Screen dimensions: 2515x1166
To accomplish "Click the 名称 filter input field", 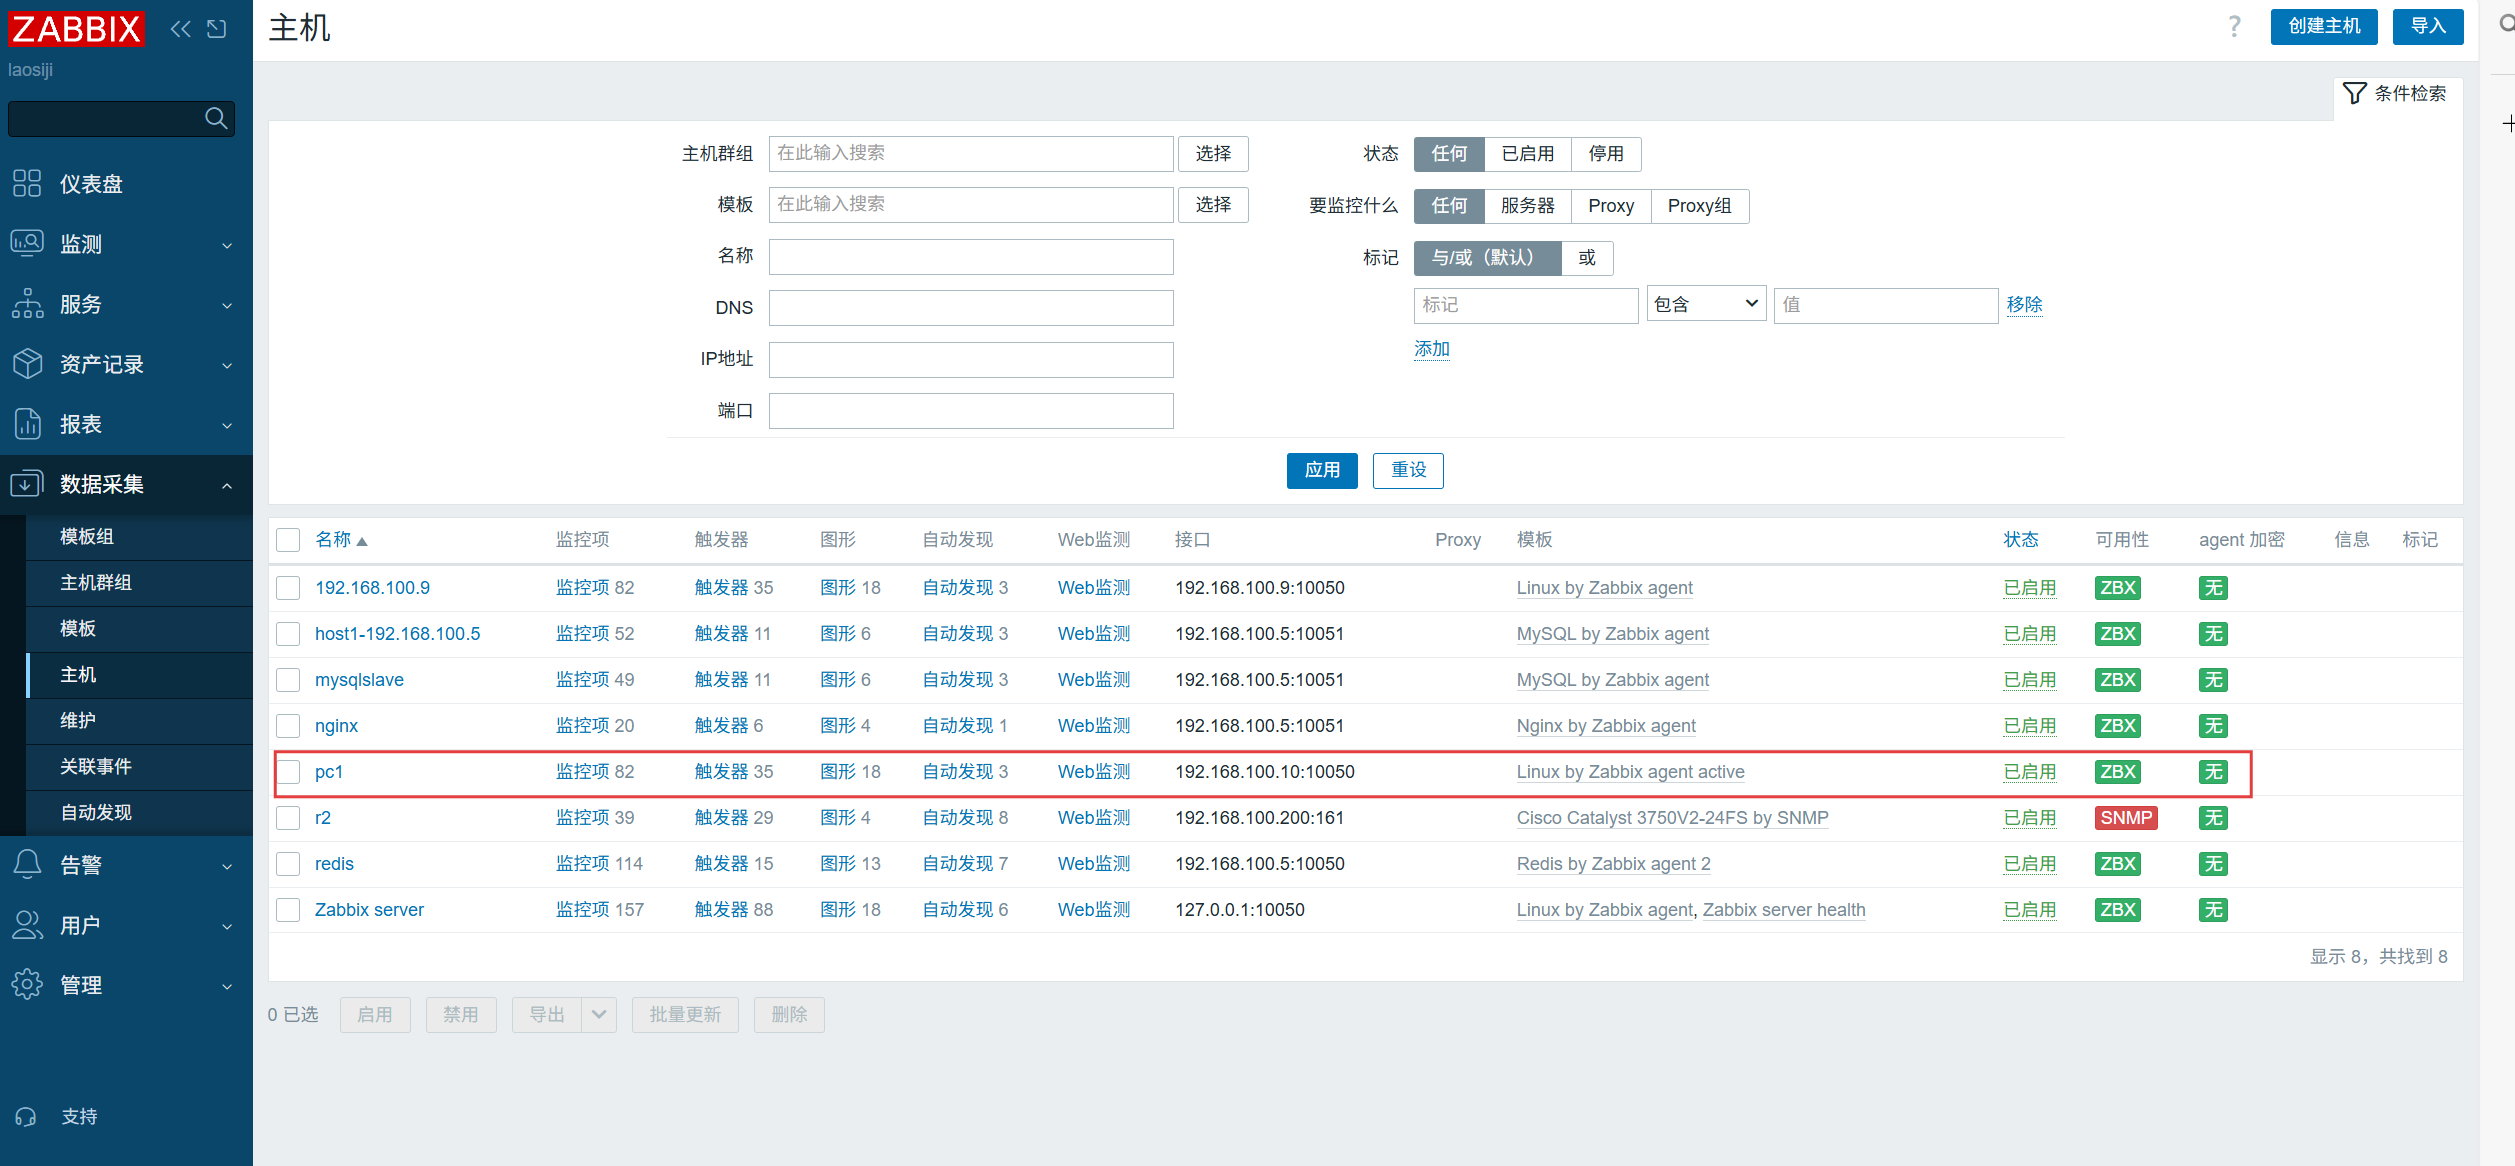I will click(x=971, y=257).
